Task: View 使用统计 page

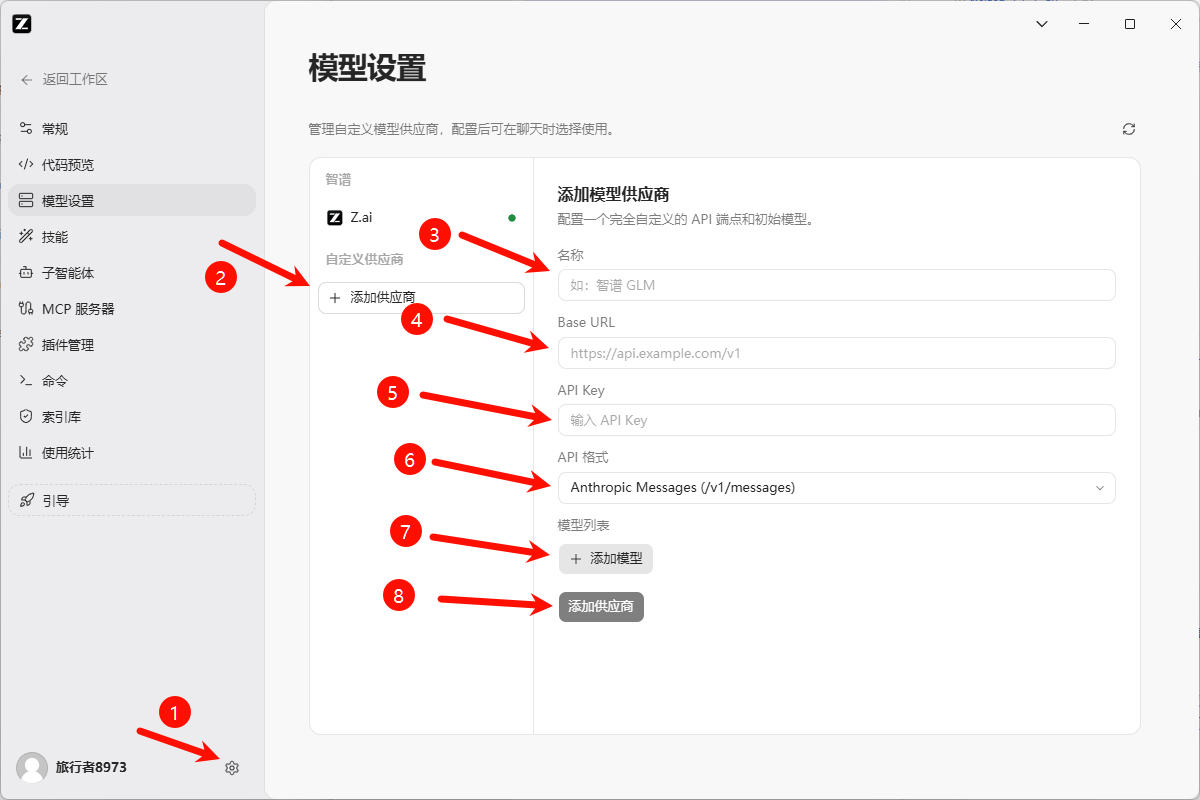Action: coord(132,453)
